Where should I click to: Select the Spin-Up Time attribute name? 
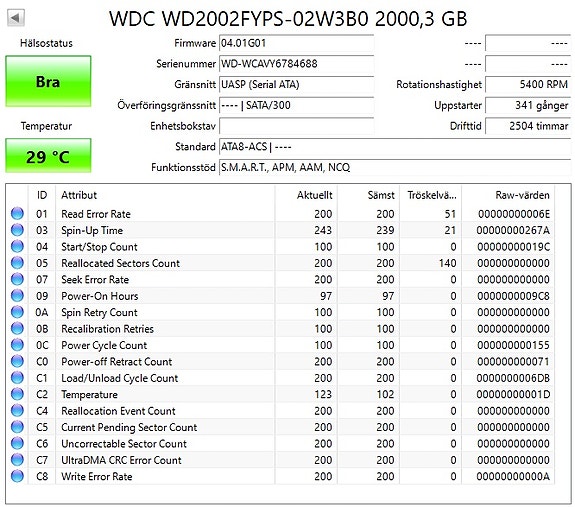92,231
